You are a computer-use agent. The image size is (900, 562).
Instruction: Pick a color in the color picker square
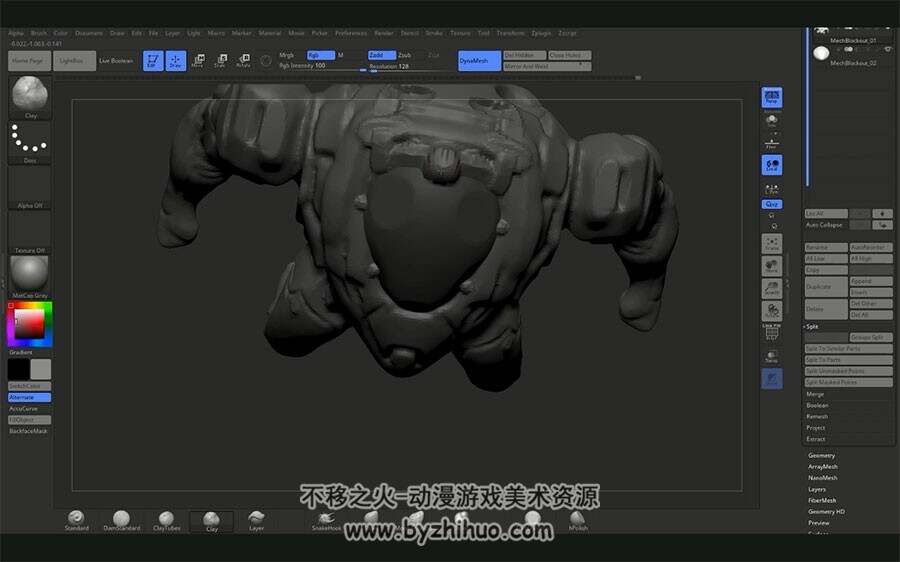click(x=29, y=323)
